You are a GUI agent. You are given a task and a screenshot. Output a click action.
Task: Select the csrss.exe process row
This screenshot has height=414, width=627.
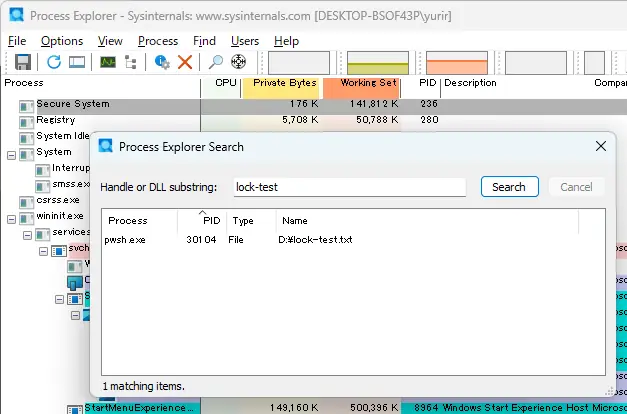tap(58, 200)
